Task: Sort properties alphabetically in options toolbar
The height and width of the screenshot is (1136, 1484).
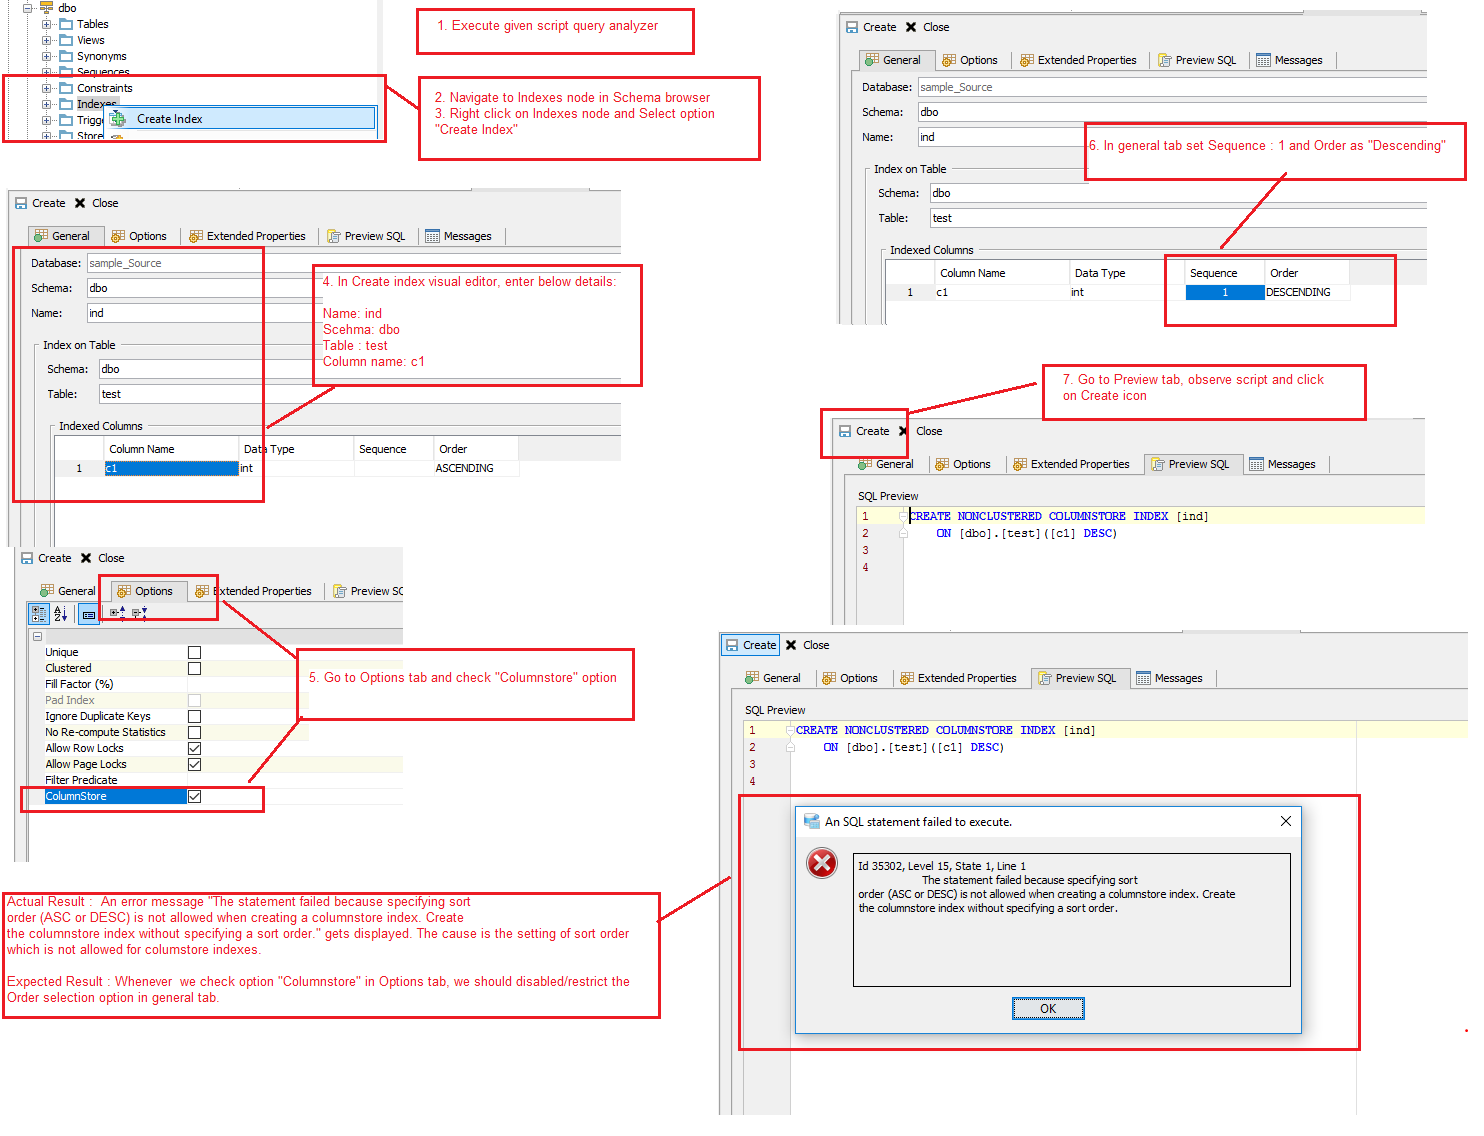Action: pos(61,613)
